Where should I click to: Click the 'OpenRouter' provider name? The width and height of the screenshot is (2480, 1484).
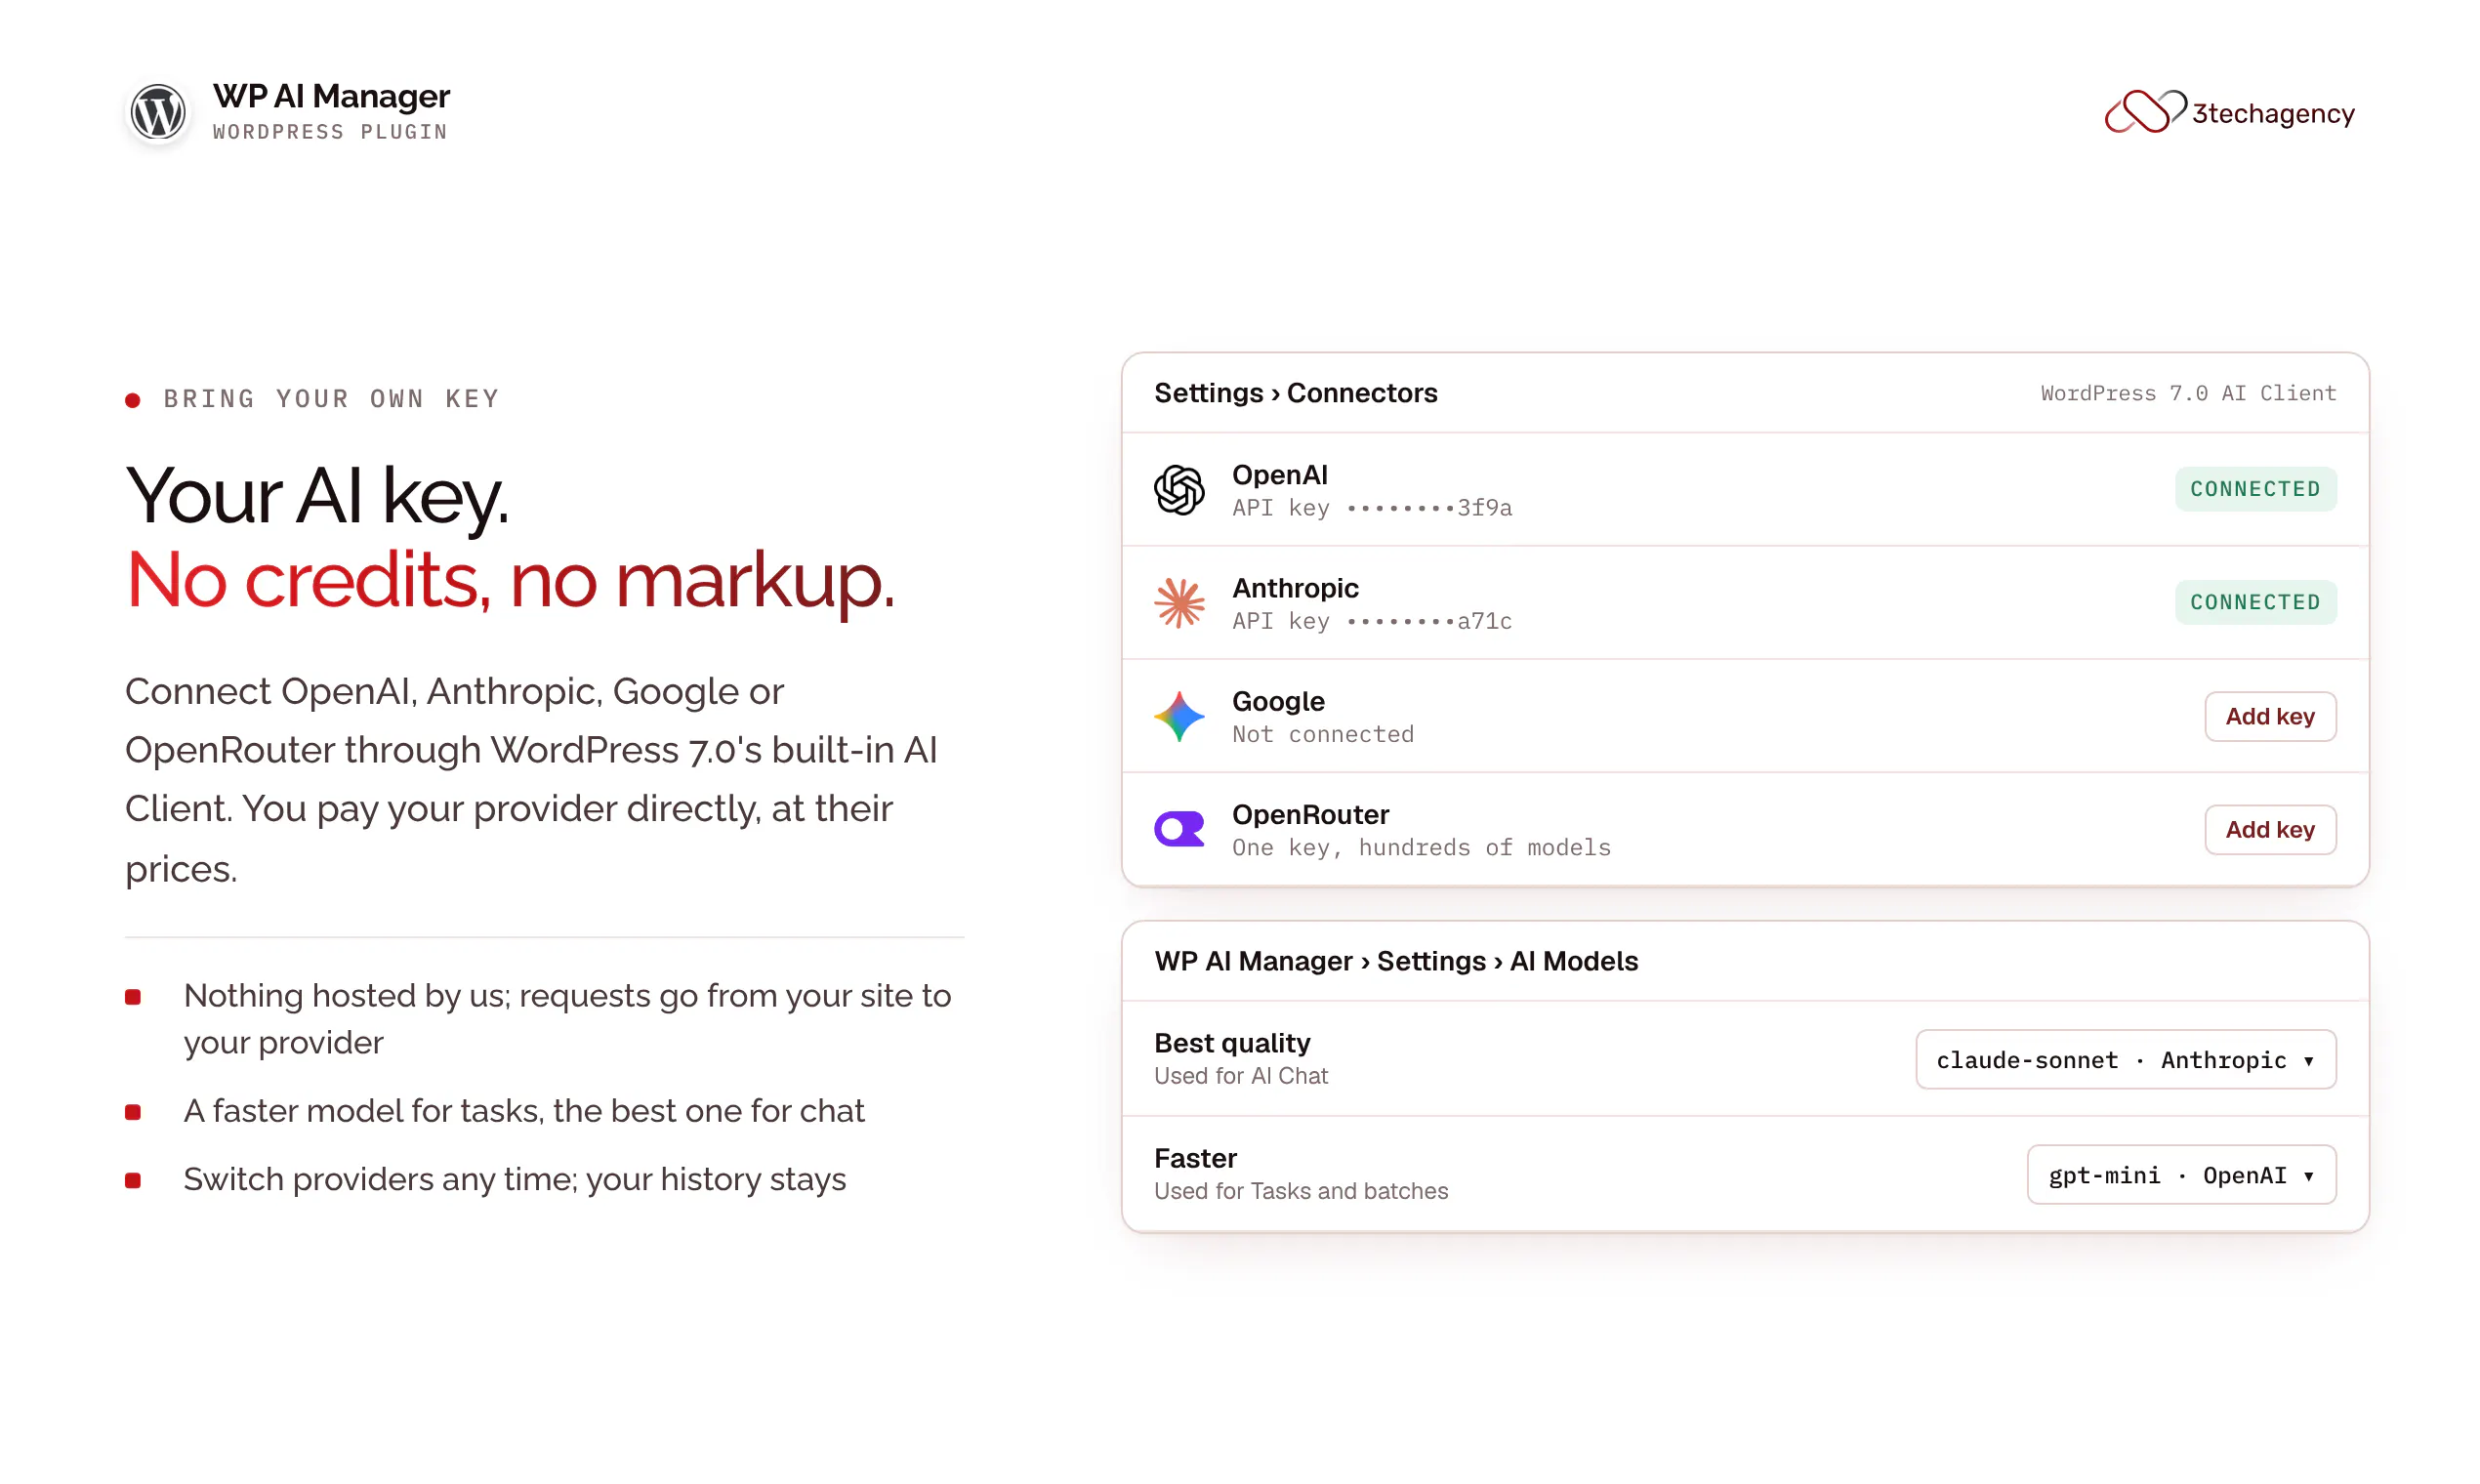pos(1310,814)
